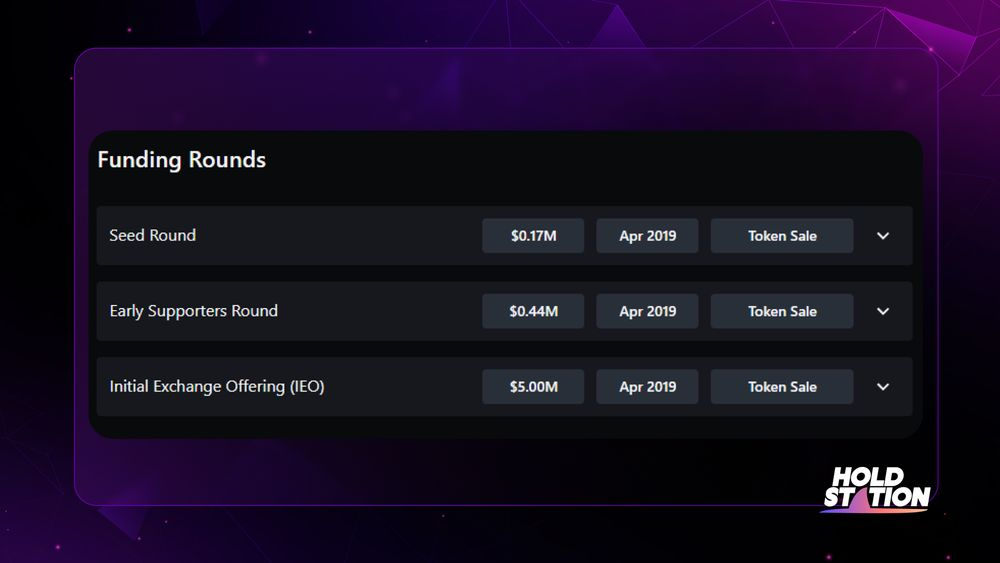Image resolution: width=1000 pixels, height=563 pixels.
Task: Expand the Seed Round chevron
Action: pyautogui.click(x=883, y=236)
